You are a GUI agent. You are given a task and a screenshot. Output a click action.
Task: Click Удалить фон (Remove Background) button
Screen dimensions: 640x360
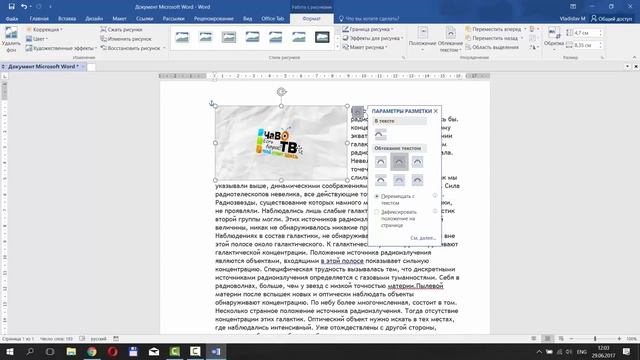tap(11, 40)
